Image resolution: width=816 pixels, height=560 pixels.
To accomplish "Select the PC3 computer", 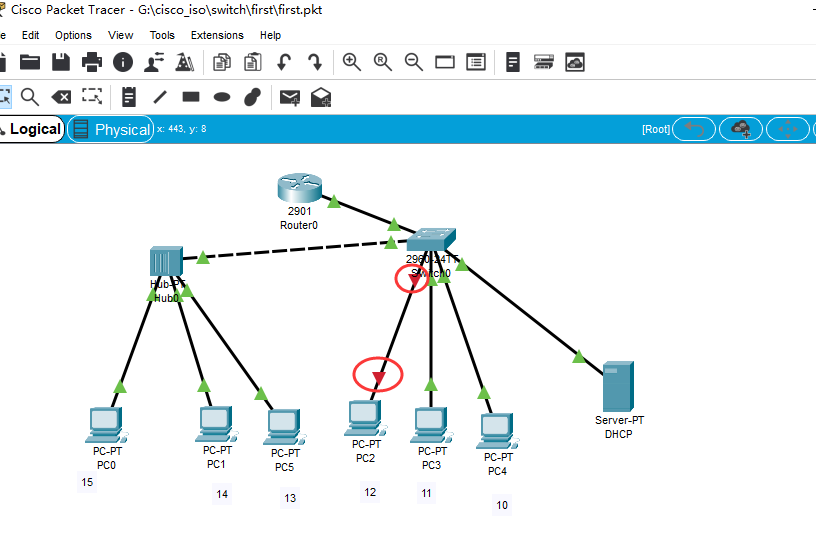I will [x=431, y=425].
